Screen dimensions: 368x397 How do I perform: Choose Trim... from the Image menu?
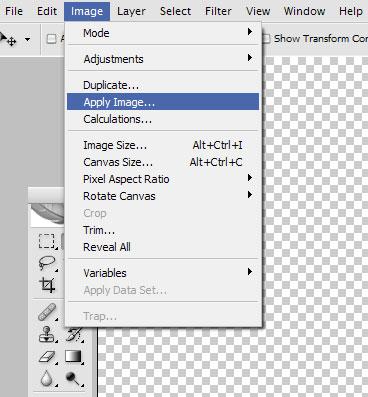tap(163, 230)
